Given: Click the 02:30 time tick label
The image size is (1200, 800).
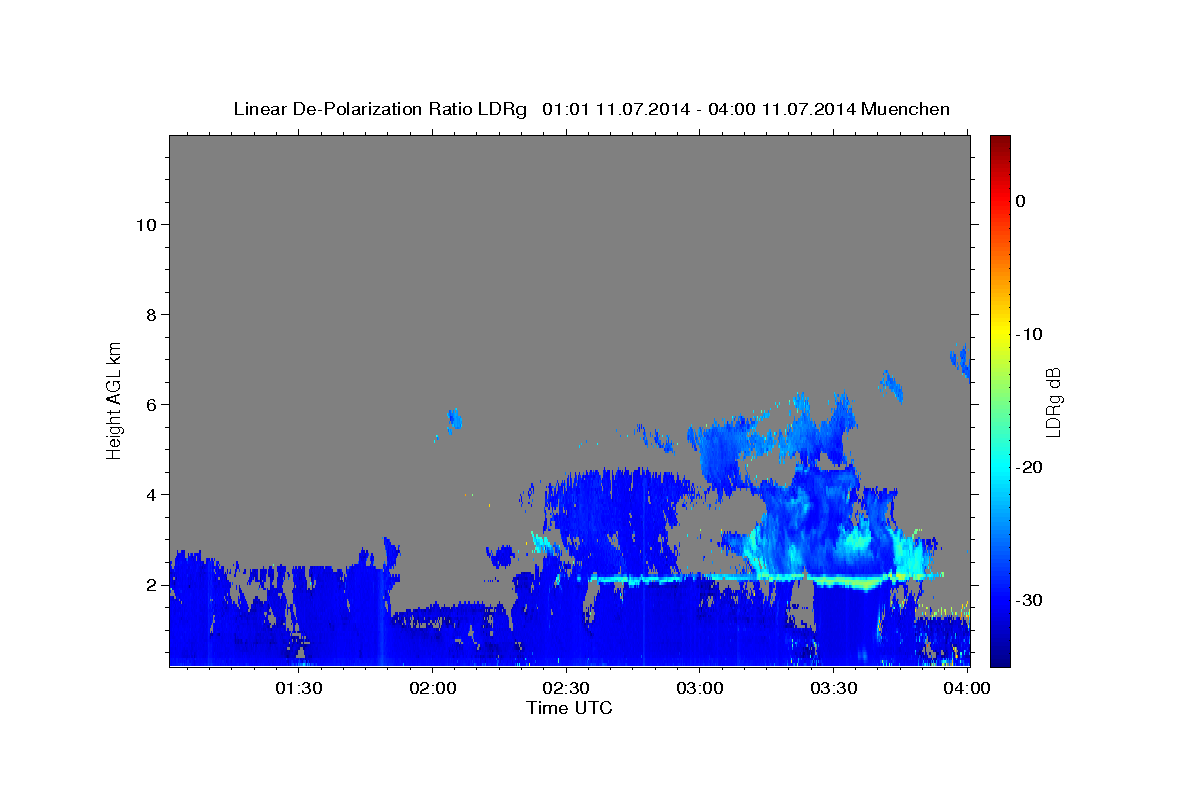Looking at the screenshot, I should (565, 688).
